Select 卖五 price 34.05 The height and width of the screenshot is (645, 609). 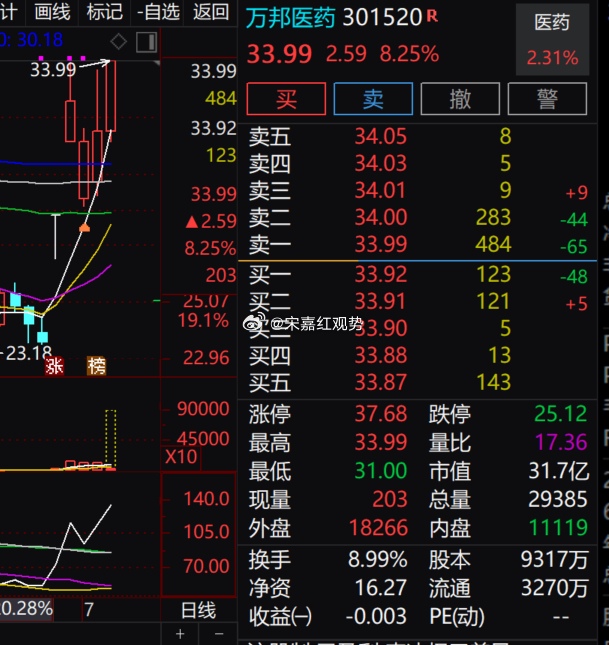coord(381,136)
